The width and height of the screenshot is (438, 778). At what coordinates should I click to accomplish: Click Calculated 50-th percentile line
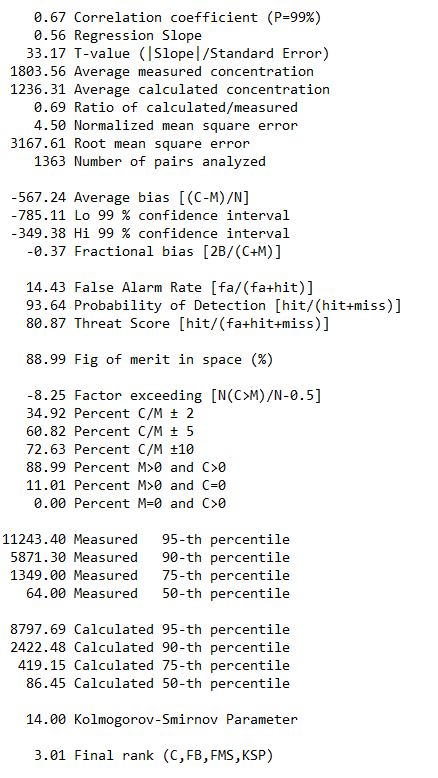tap(158, 683)
